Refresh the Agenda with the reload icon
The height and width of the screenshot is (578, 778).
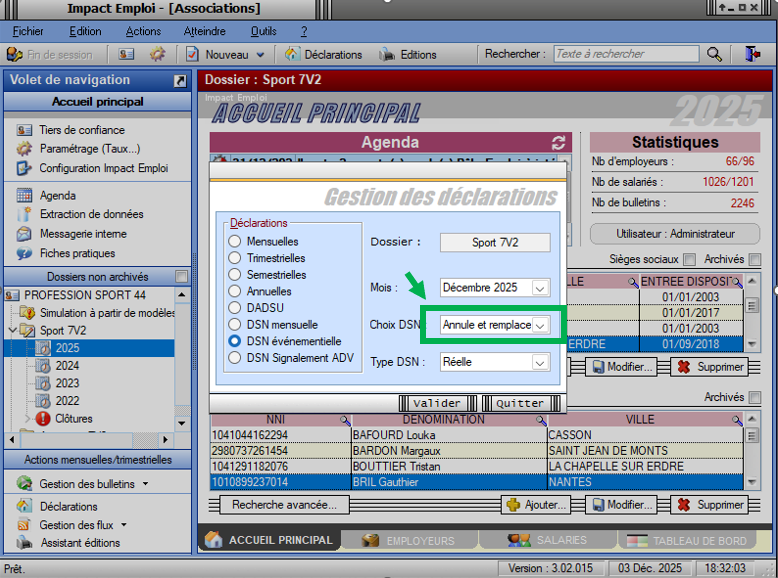558,143
